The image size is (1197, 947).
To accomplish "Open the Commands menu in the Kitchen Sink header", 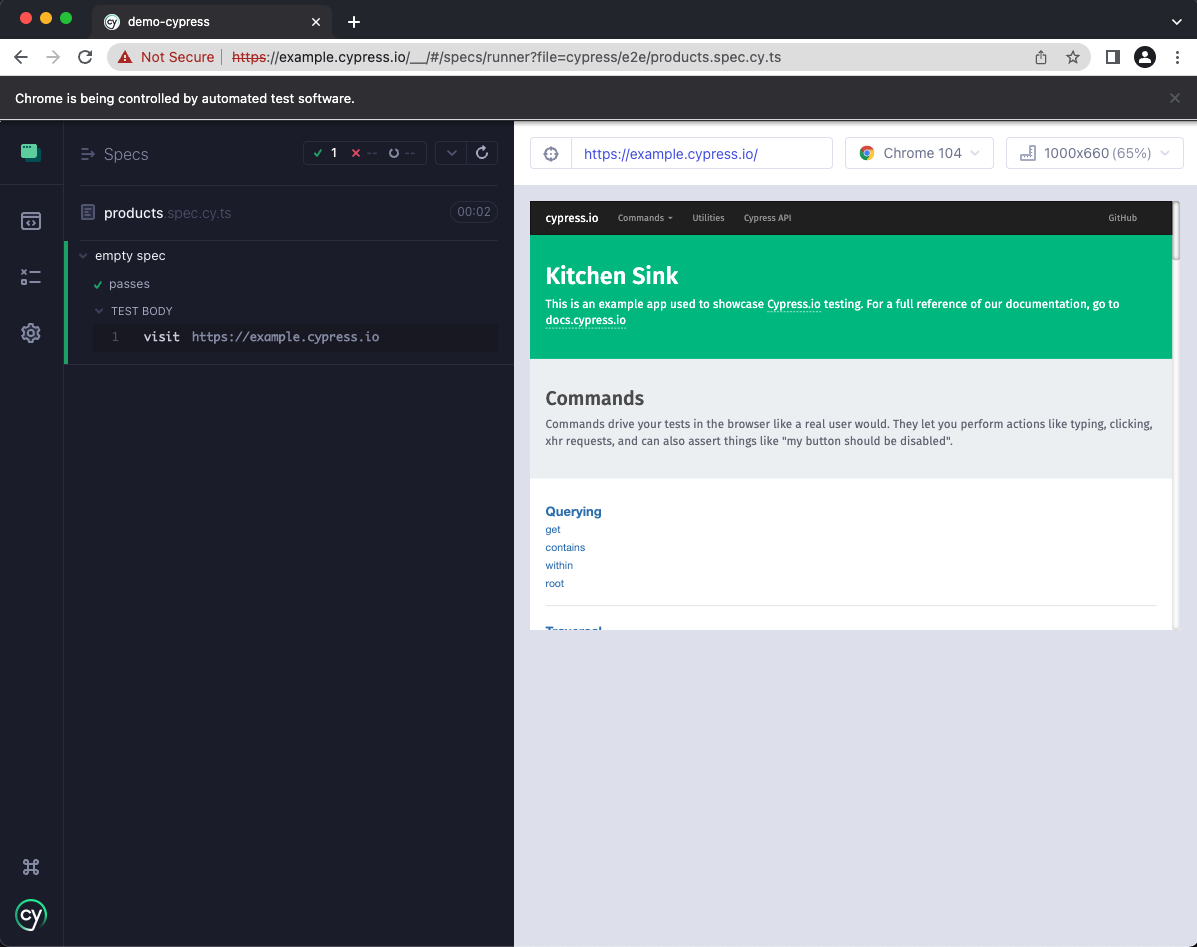I will pyautogui.click(x=645, y=218).
